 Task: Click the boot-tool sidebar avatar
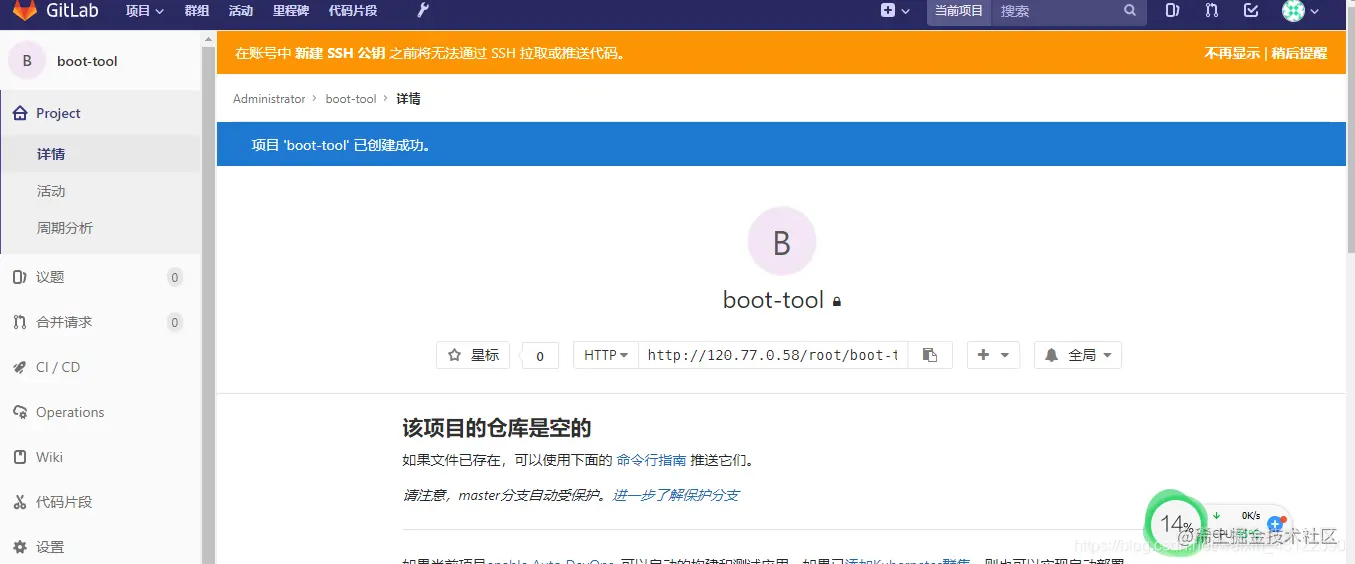click(27, 61)
